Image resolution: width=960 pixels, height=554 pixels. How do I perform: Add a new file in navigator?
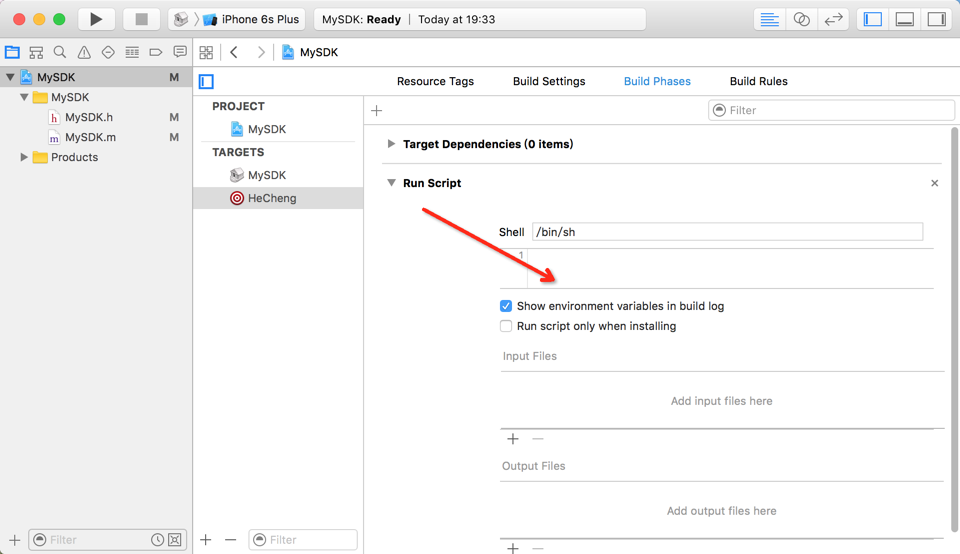tap(15, 540)
